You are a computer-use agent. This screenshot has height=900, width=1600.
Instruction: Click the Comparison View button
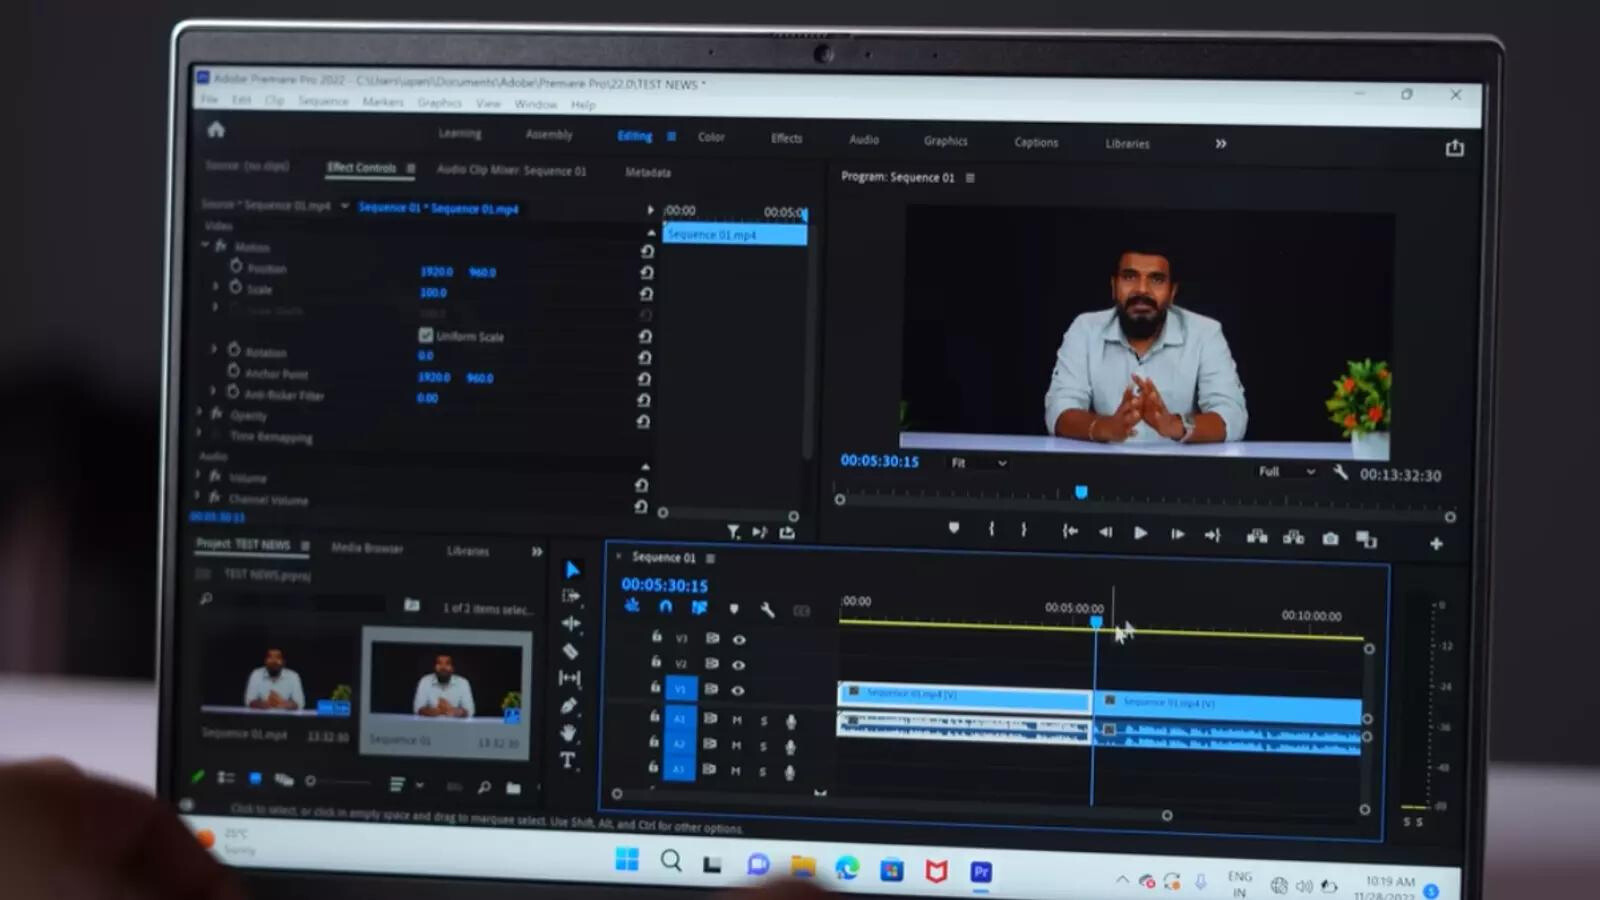[x=1366, y=539]
